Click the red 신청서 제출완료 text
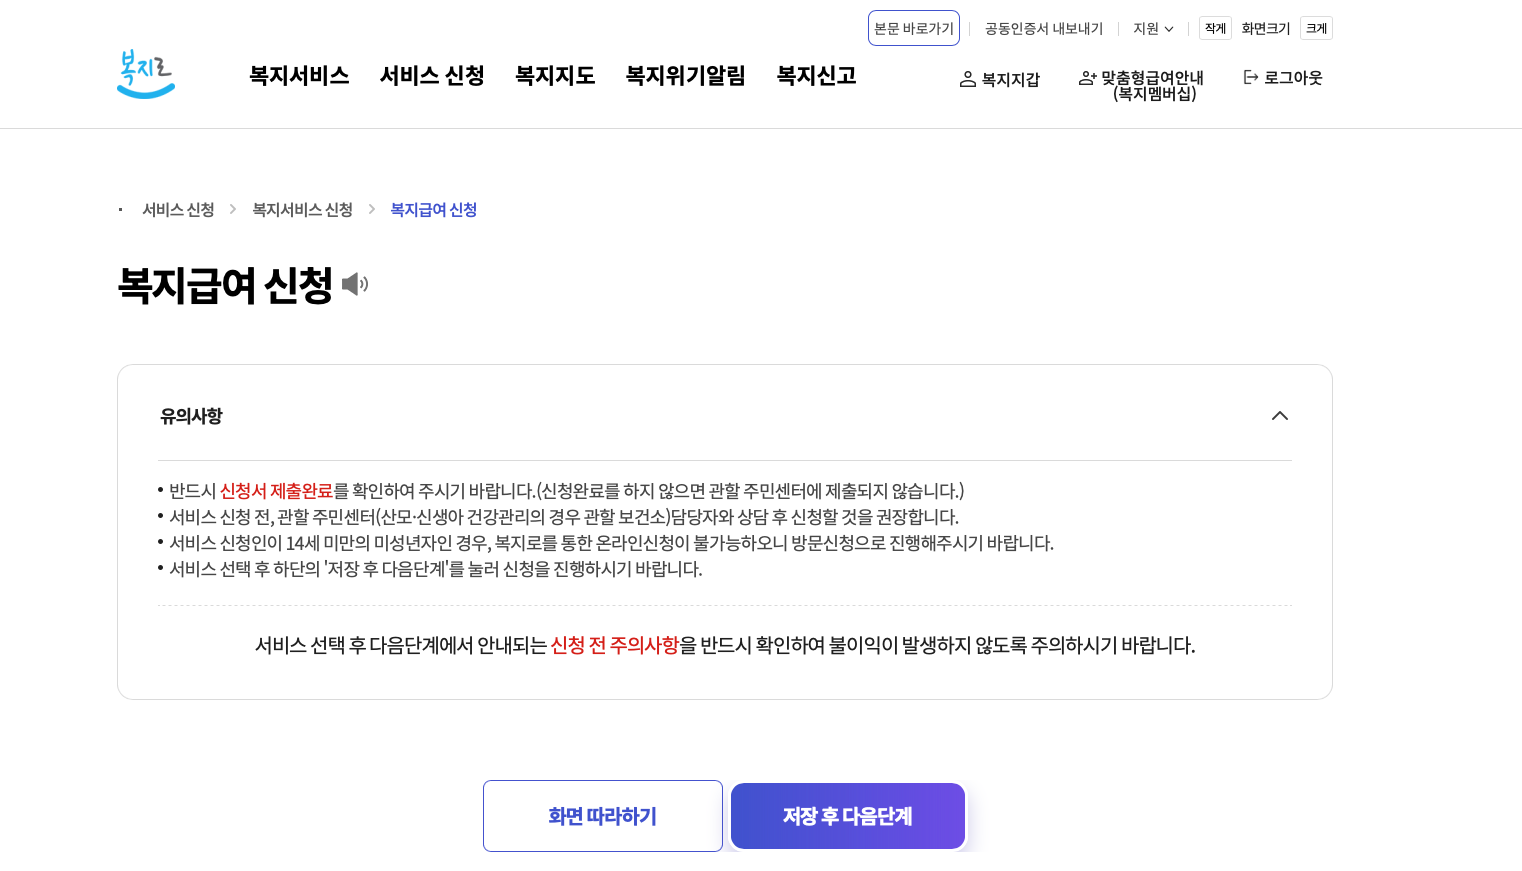This screenshot has width=1522, height=871. pyautogui.click(x=276, y=491)
